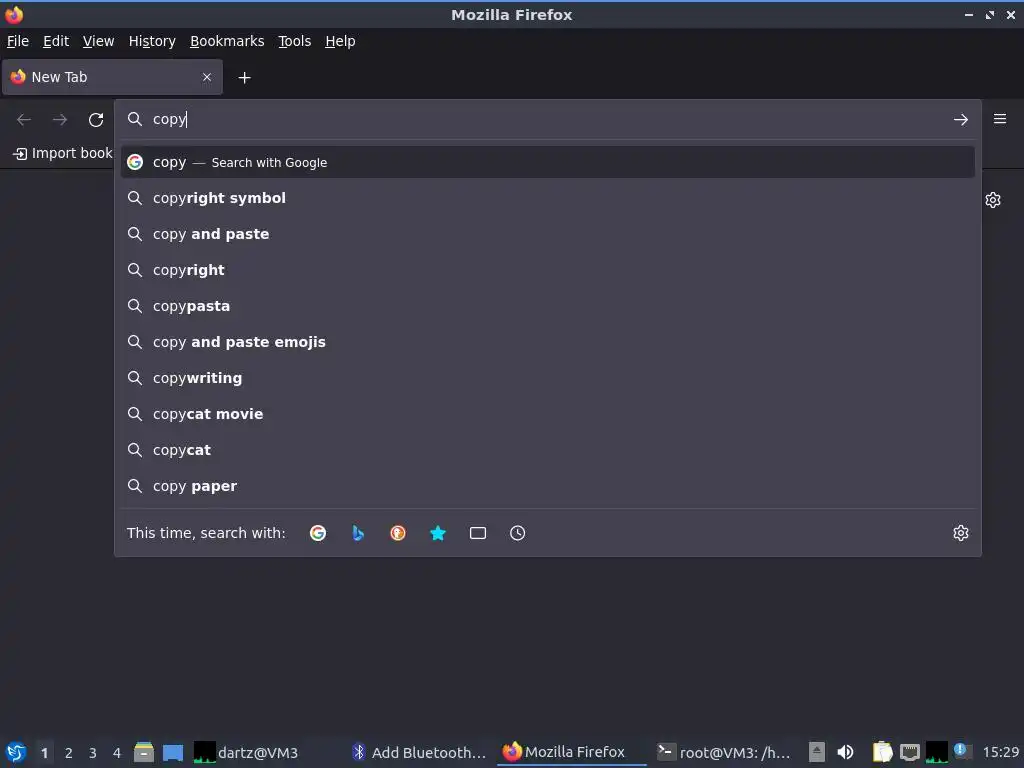This screenshot has height=768, width=1024.
Task: Personalize new tab gear icon
Action: coord(993,200)
